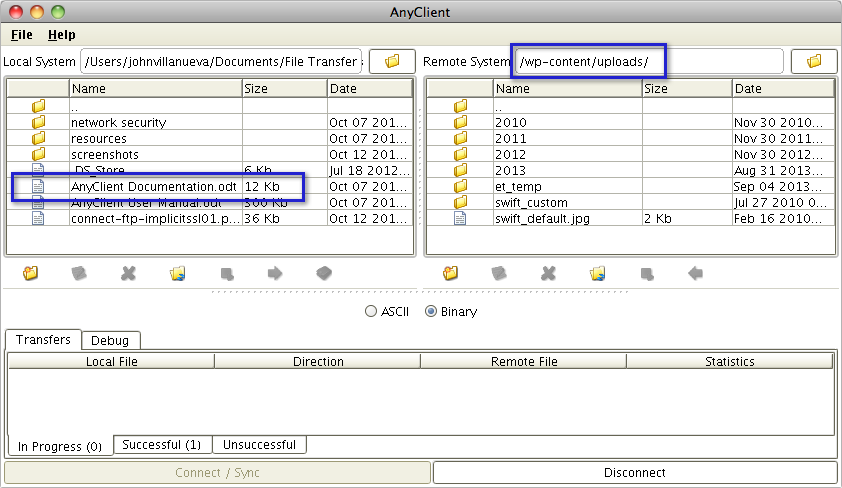Click remote toolbar's gray square icon
842x488 pixels.
click(x=647, y=274)
